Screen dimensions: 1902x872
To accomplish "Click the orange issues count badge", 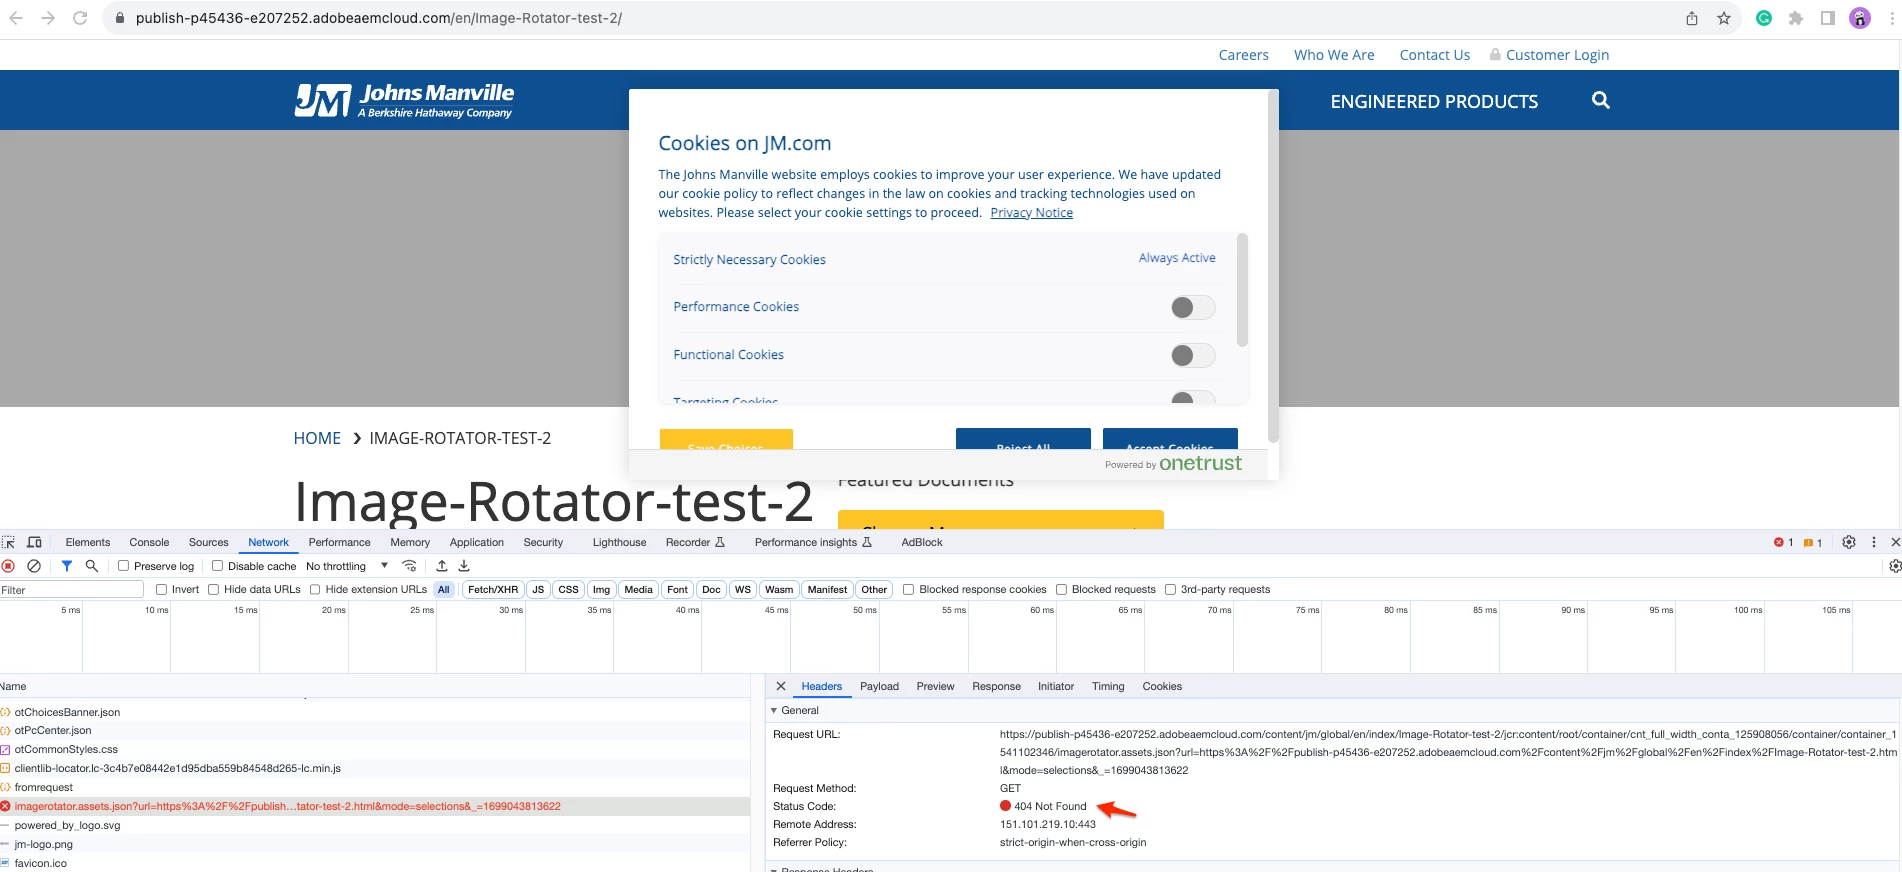I will coord(1812,543).
